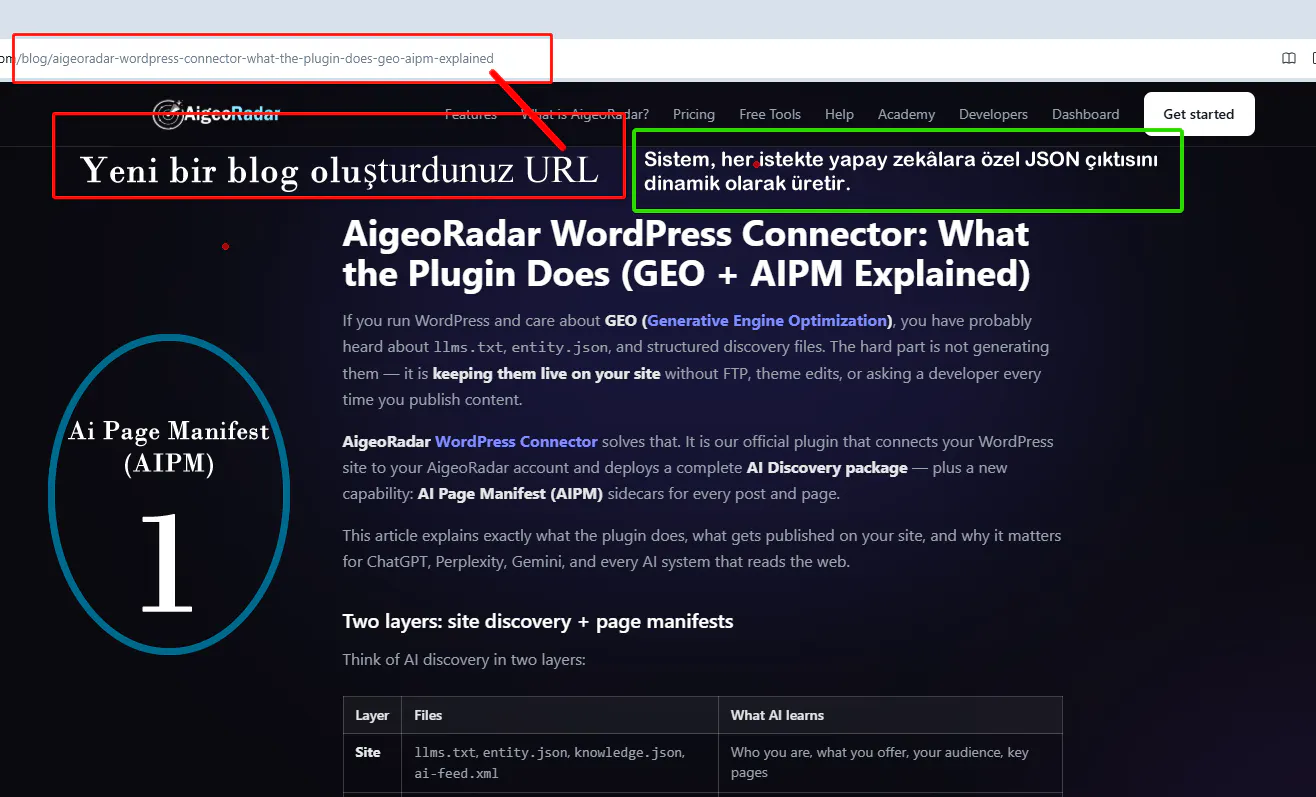Image resolution: width=1316 pixels, height=797 pixels.
Task: Click the bold "AI Discovery package" text
Action: click(x=827, y=467)
